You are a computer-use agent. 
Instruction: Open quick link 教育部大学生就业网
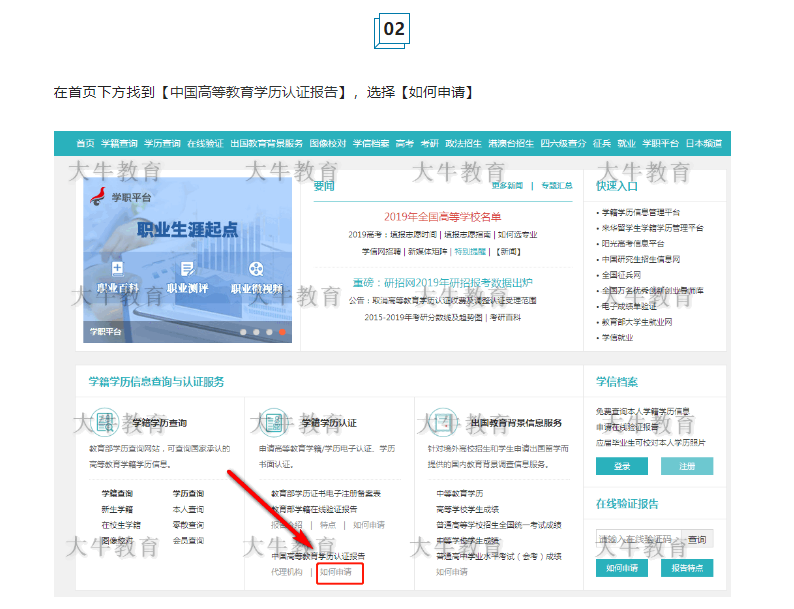click(637, 322)
